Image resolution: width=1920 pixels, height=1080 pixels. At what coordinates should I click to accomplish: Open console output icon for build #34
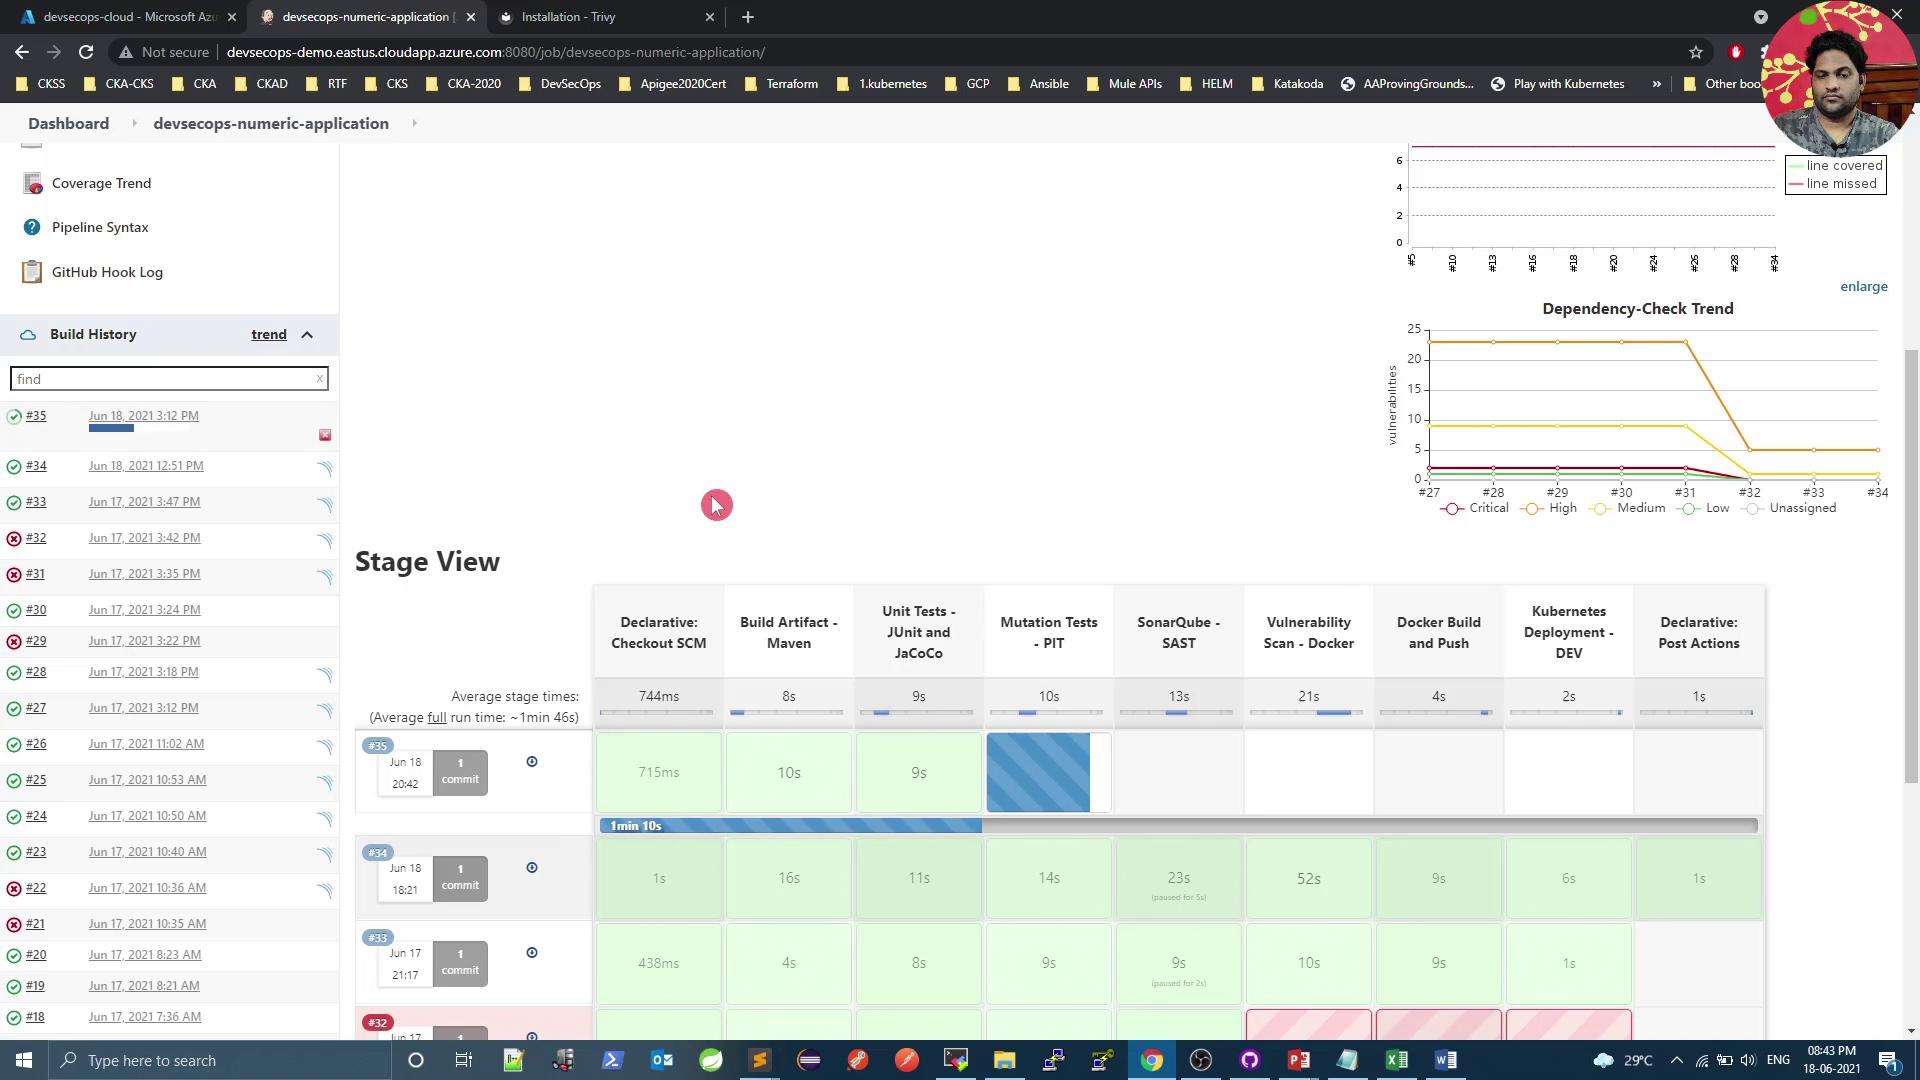(325, 468)
